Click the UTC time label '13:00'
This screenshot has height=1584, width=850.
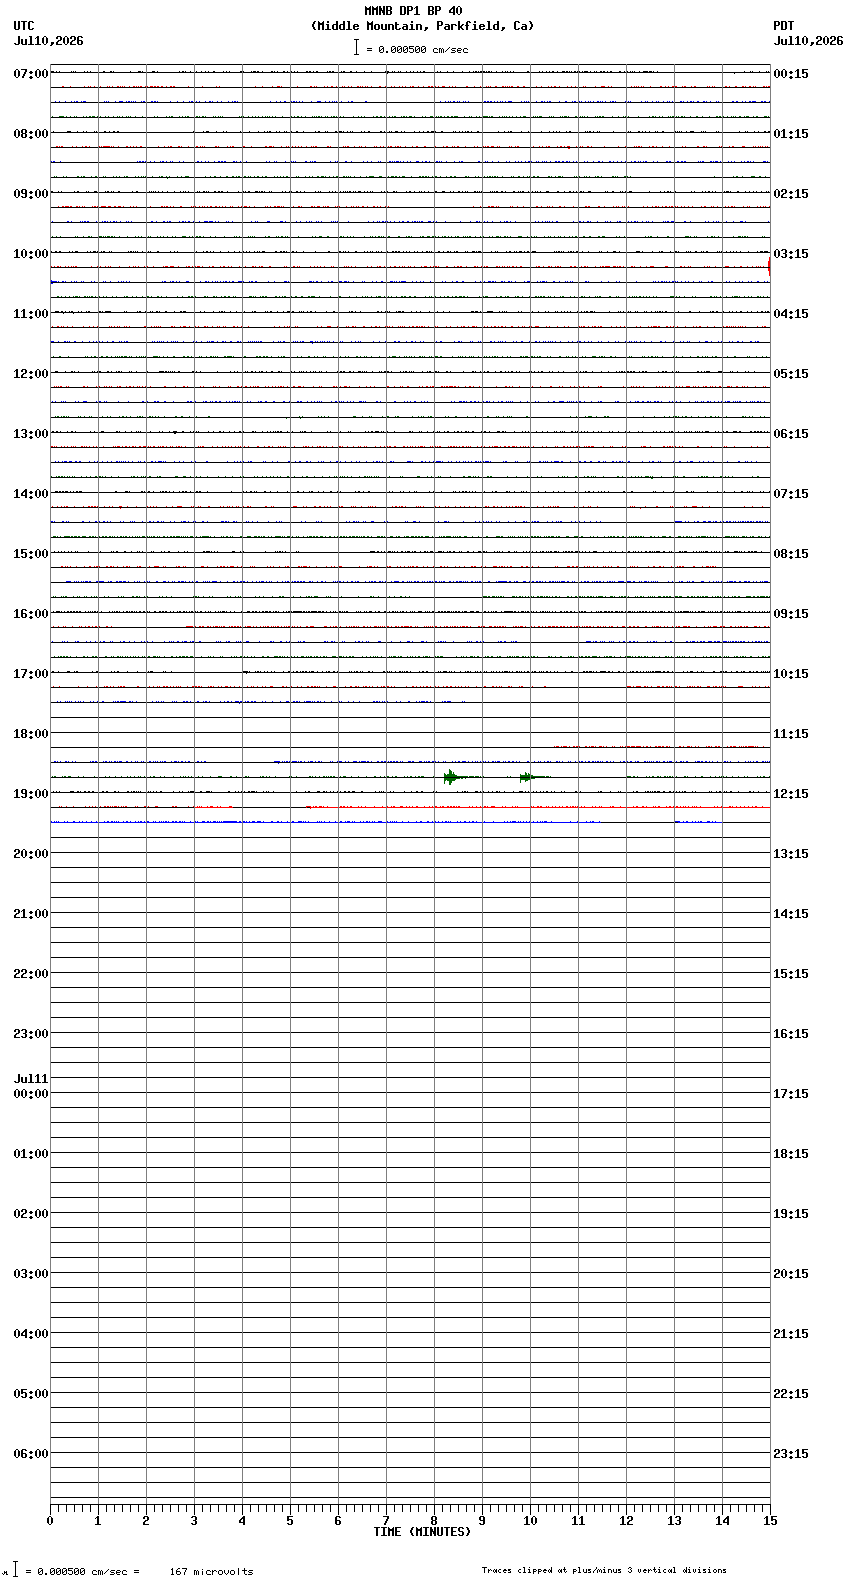[31, 434]
